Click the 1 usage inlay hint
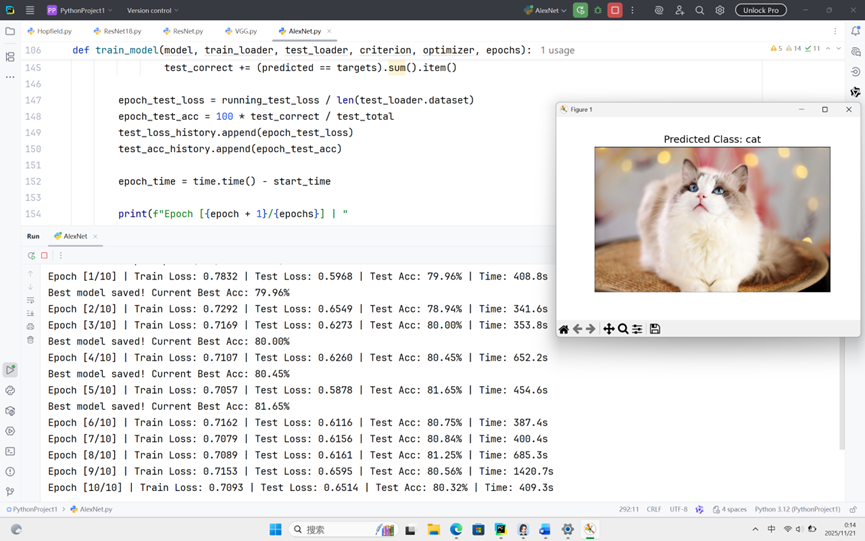The height and width of the screenshot is (541, 865). coord(557,50)
